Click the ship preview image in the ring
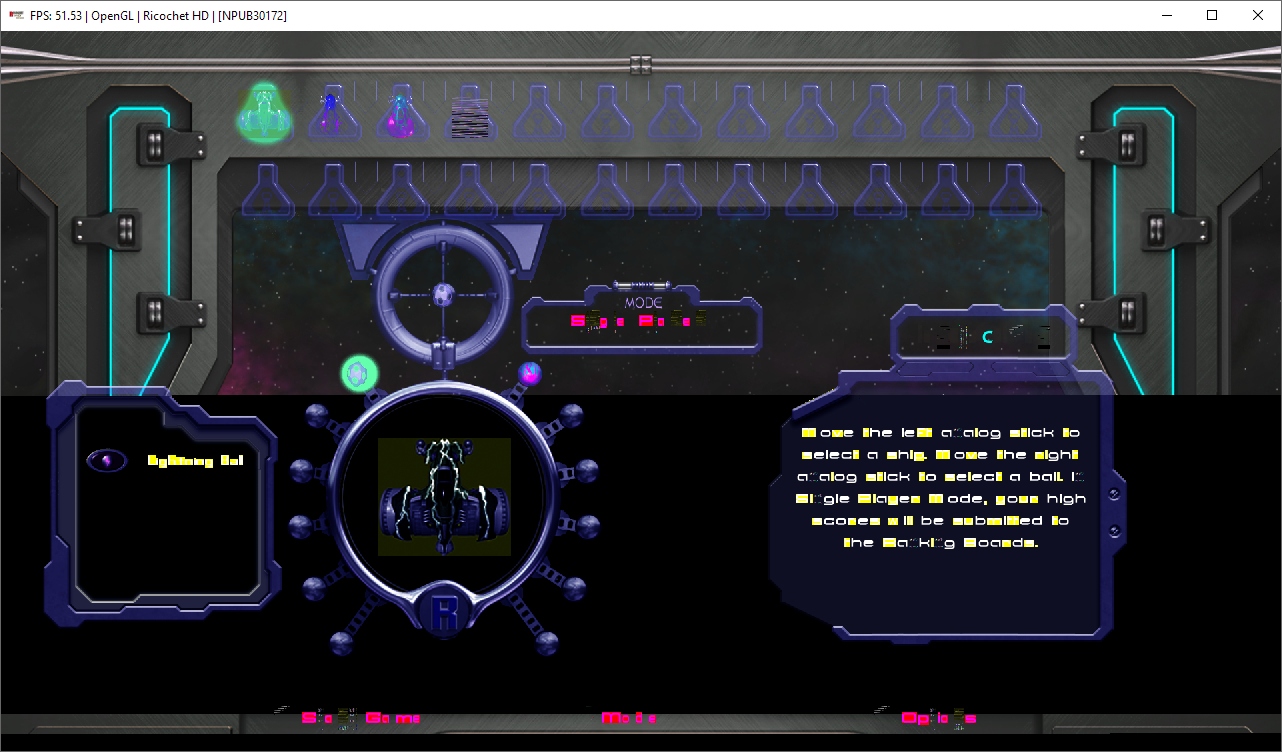Screen dimensions: 1282x752 [x=444, y=497]
